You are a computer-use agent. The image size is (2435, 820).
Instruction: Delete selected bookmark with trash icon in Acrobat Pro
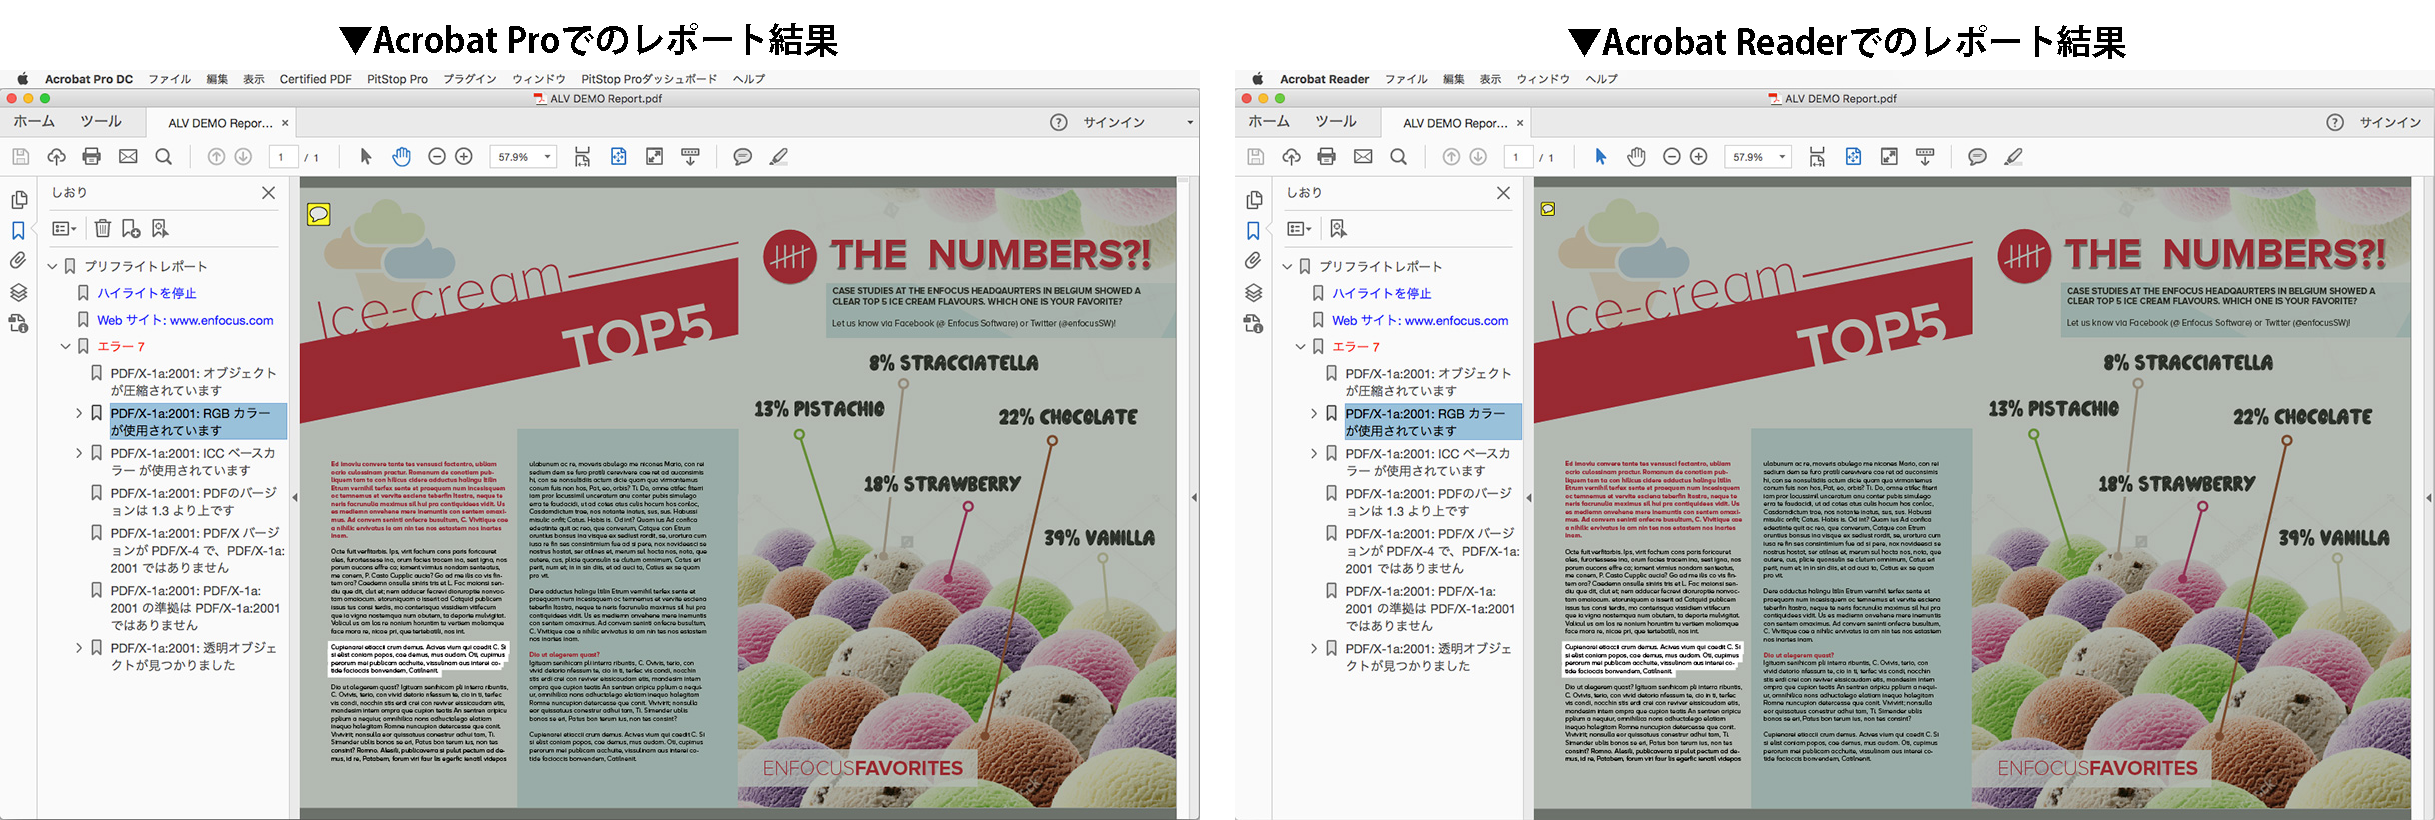pyautogui.click(x=102, y=228)
